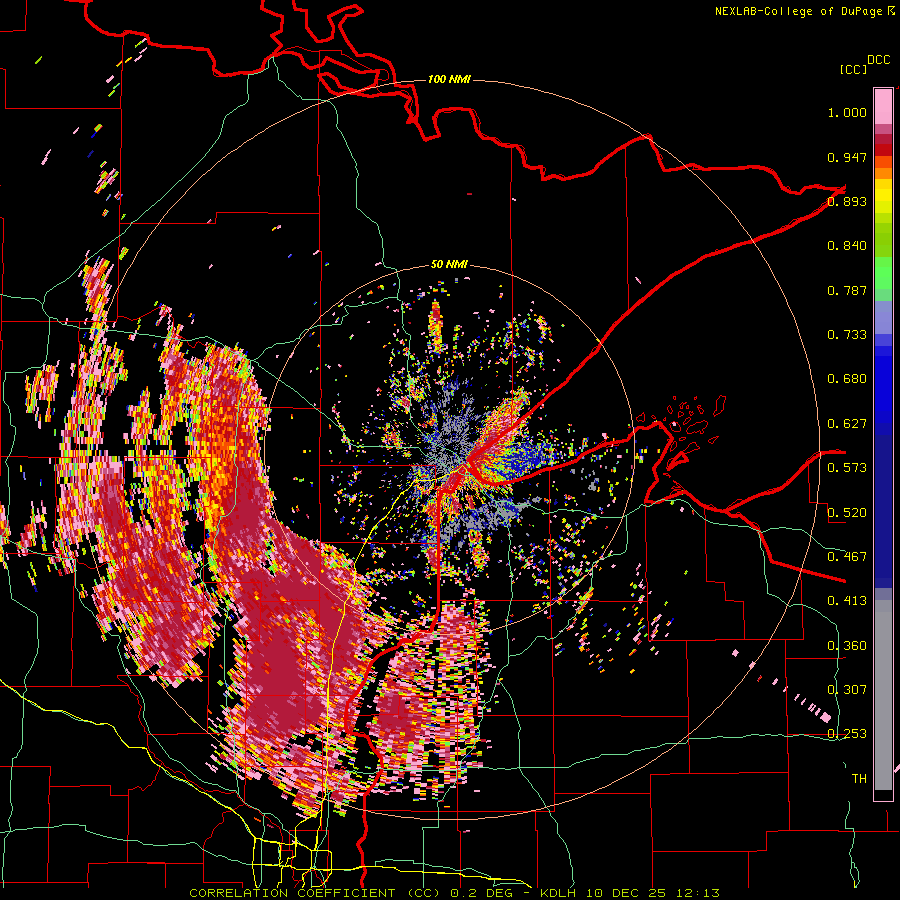Click the 0.733 scale value
Screen dimensions: 900x900
pos(847,335)
